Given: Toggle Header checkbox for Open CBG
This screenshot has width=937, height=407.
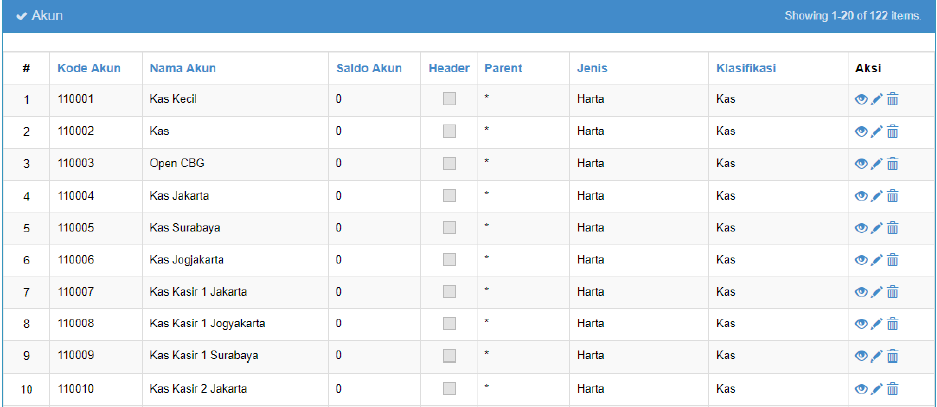Looking at the screenshot, I should (x=449, y=163).
